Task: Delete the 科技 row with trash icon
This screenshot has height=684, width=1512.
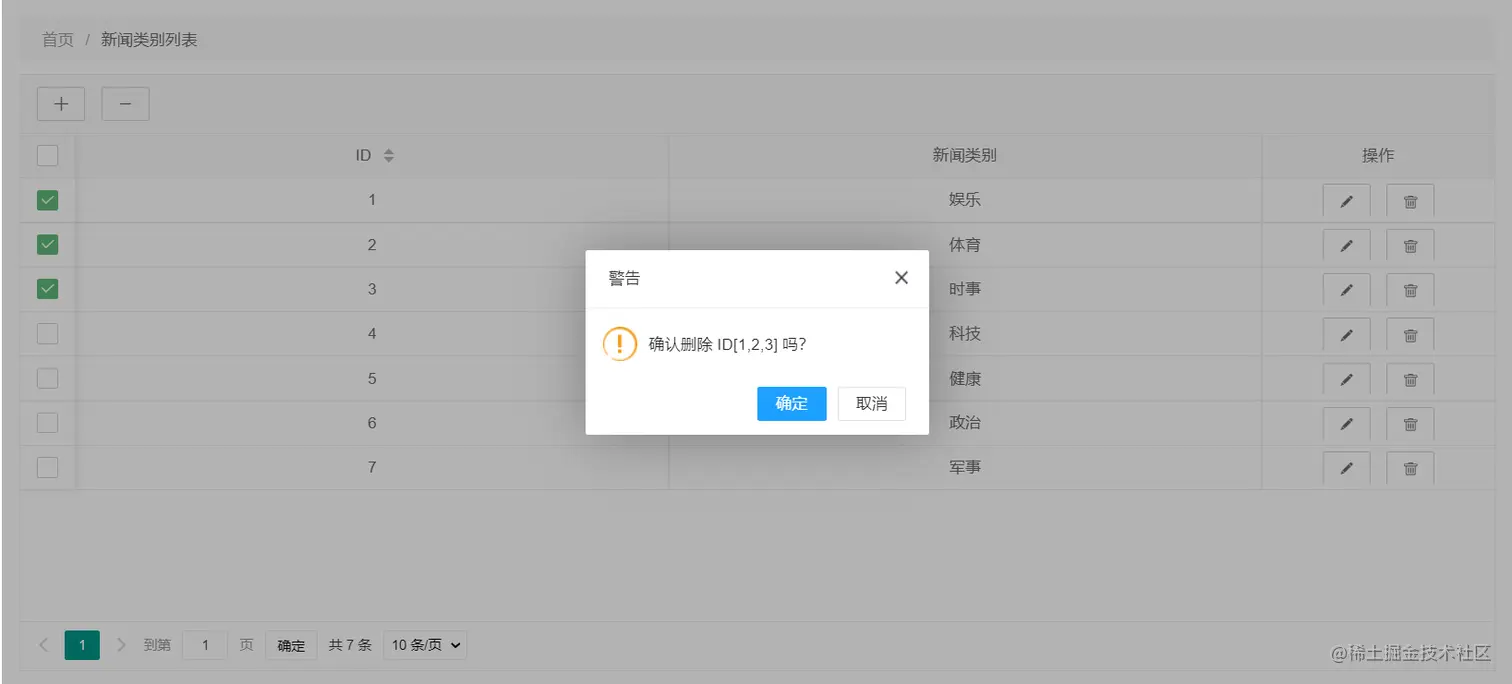Action: click(x=1410, y=335)
